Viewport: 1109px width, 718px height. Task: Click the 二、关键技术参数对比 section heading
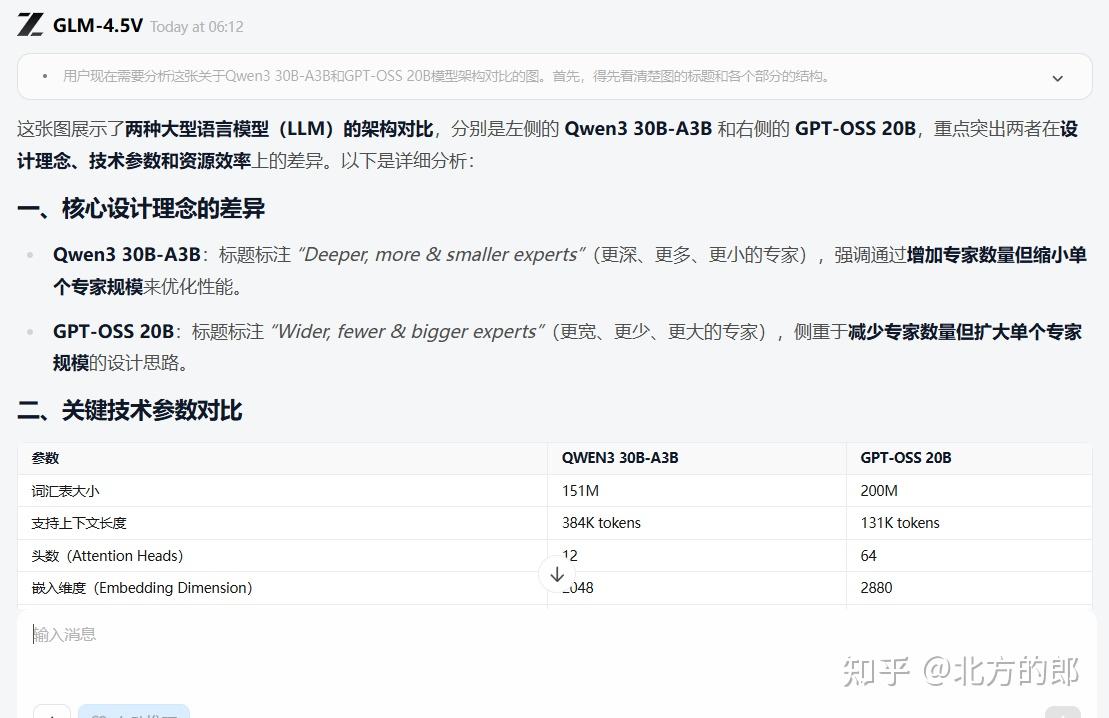point(131,411)
